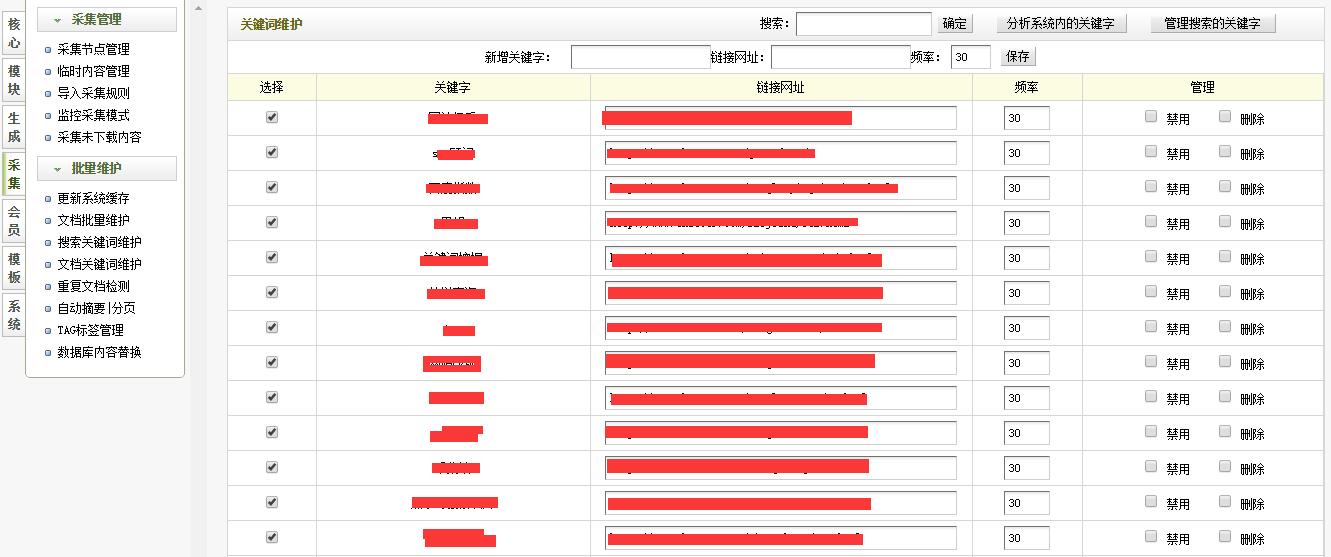Go to 导入采集规则

coord(93,93)
